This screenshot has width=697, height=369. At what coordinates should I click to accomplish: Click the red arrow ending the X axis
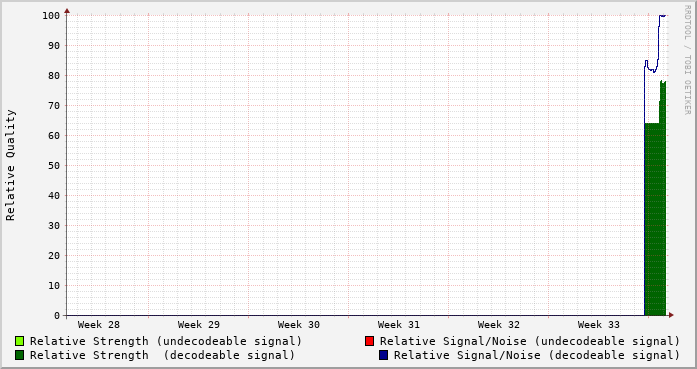pyautogui.click(x=671, y=315)
